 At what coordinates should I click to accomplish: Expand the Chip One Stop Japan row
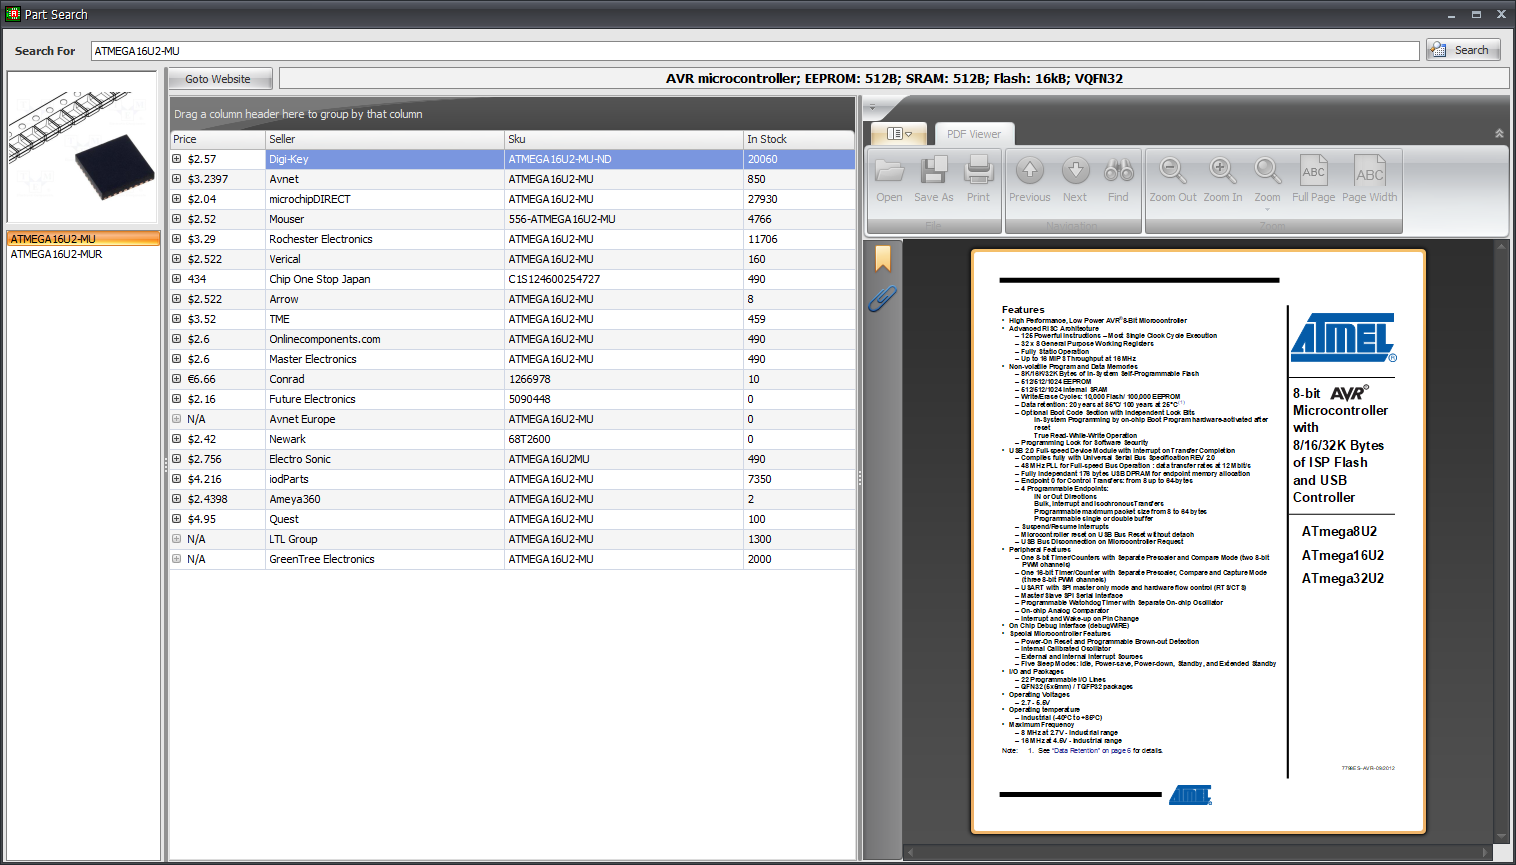tap(177, 279)
